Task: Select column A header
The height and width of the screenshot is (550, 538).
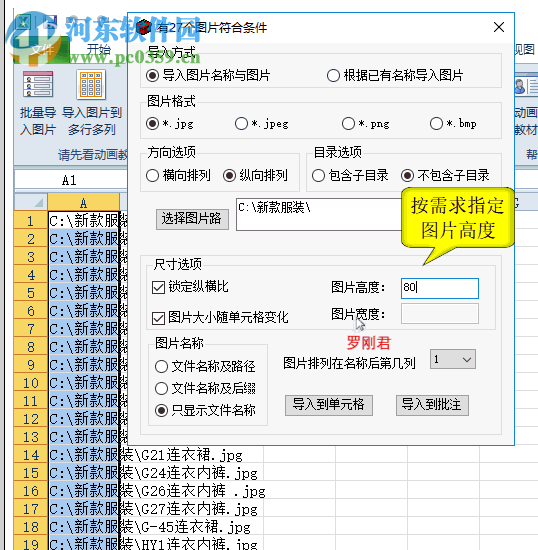Action: point(83,202)
